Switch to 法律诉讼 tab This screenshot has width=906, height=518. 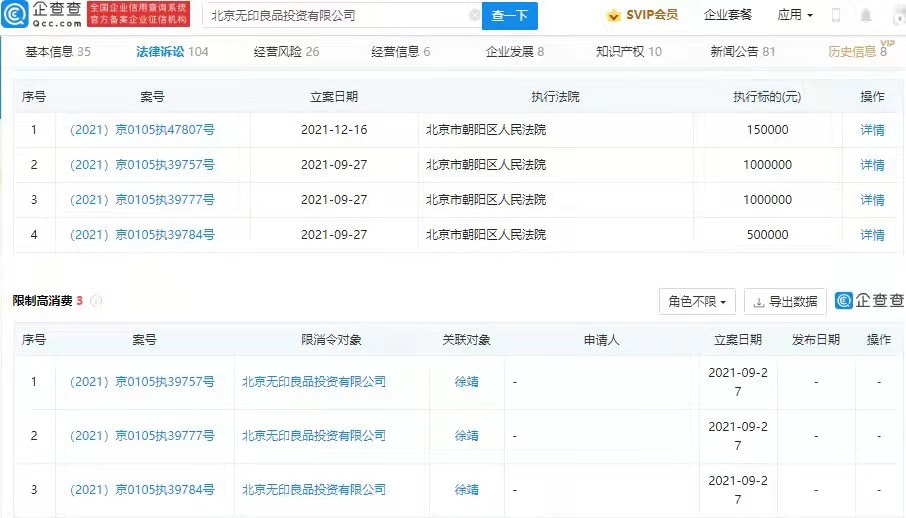[x=172, y=51]
